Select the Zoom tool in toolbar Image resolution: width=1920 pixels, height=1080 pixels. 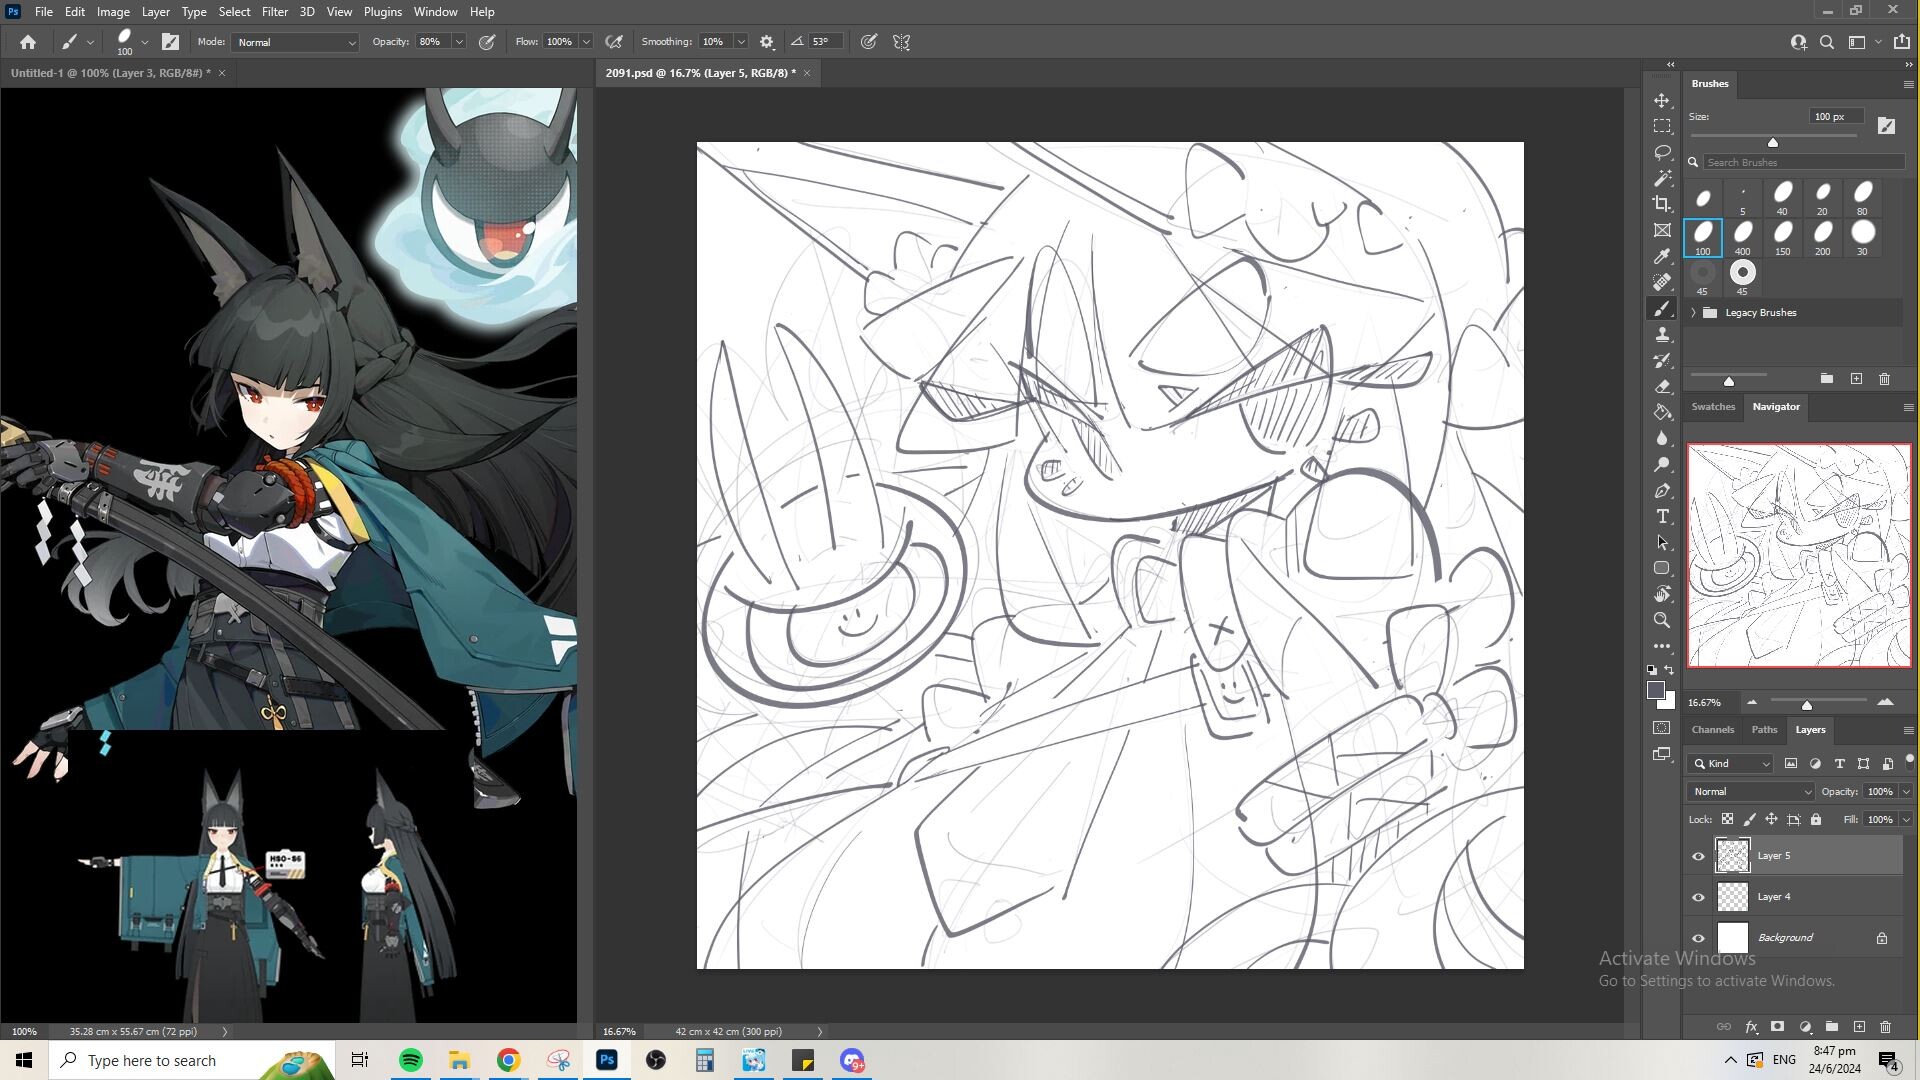point(1662,620)
